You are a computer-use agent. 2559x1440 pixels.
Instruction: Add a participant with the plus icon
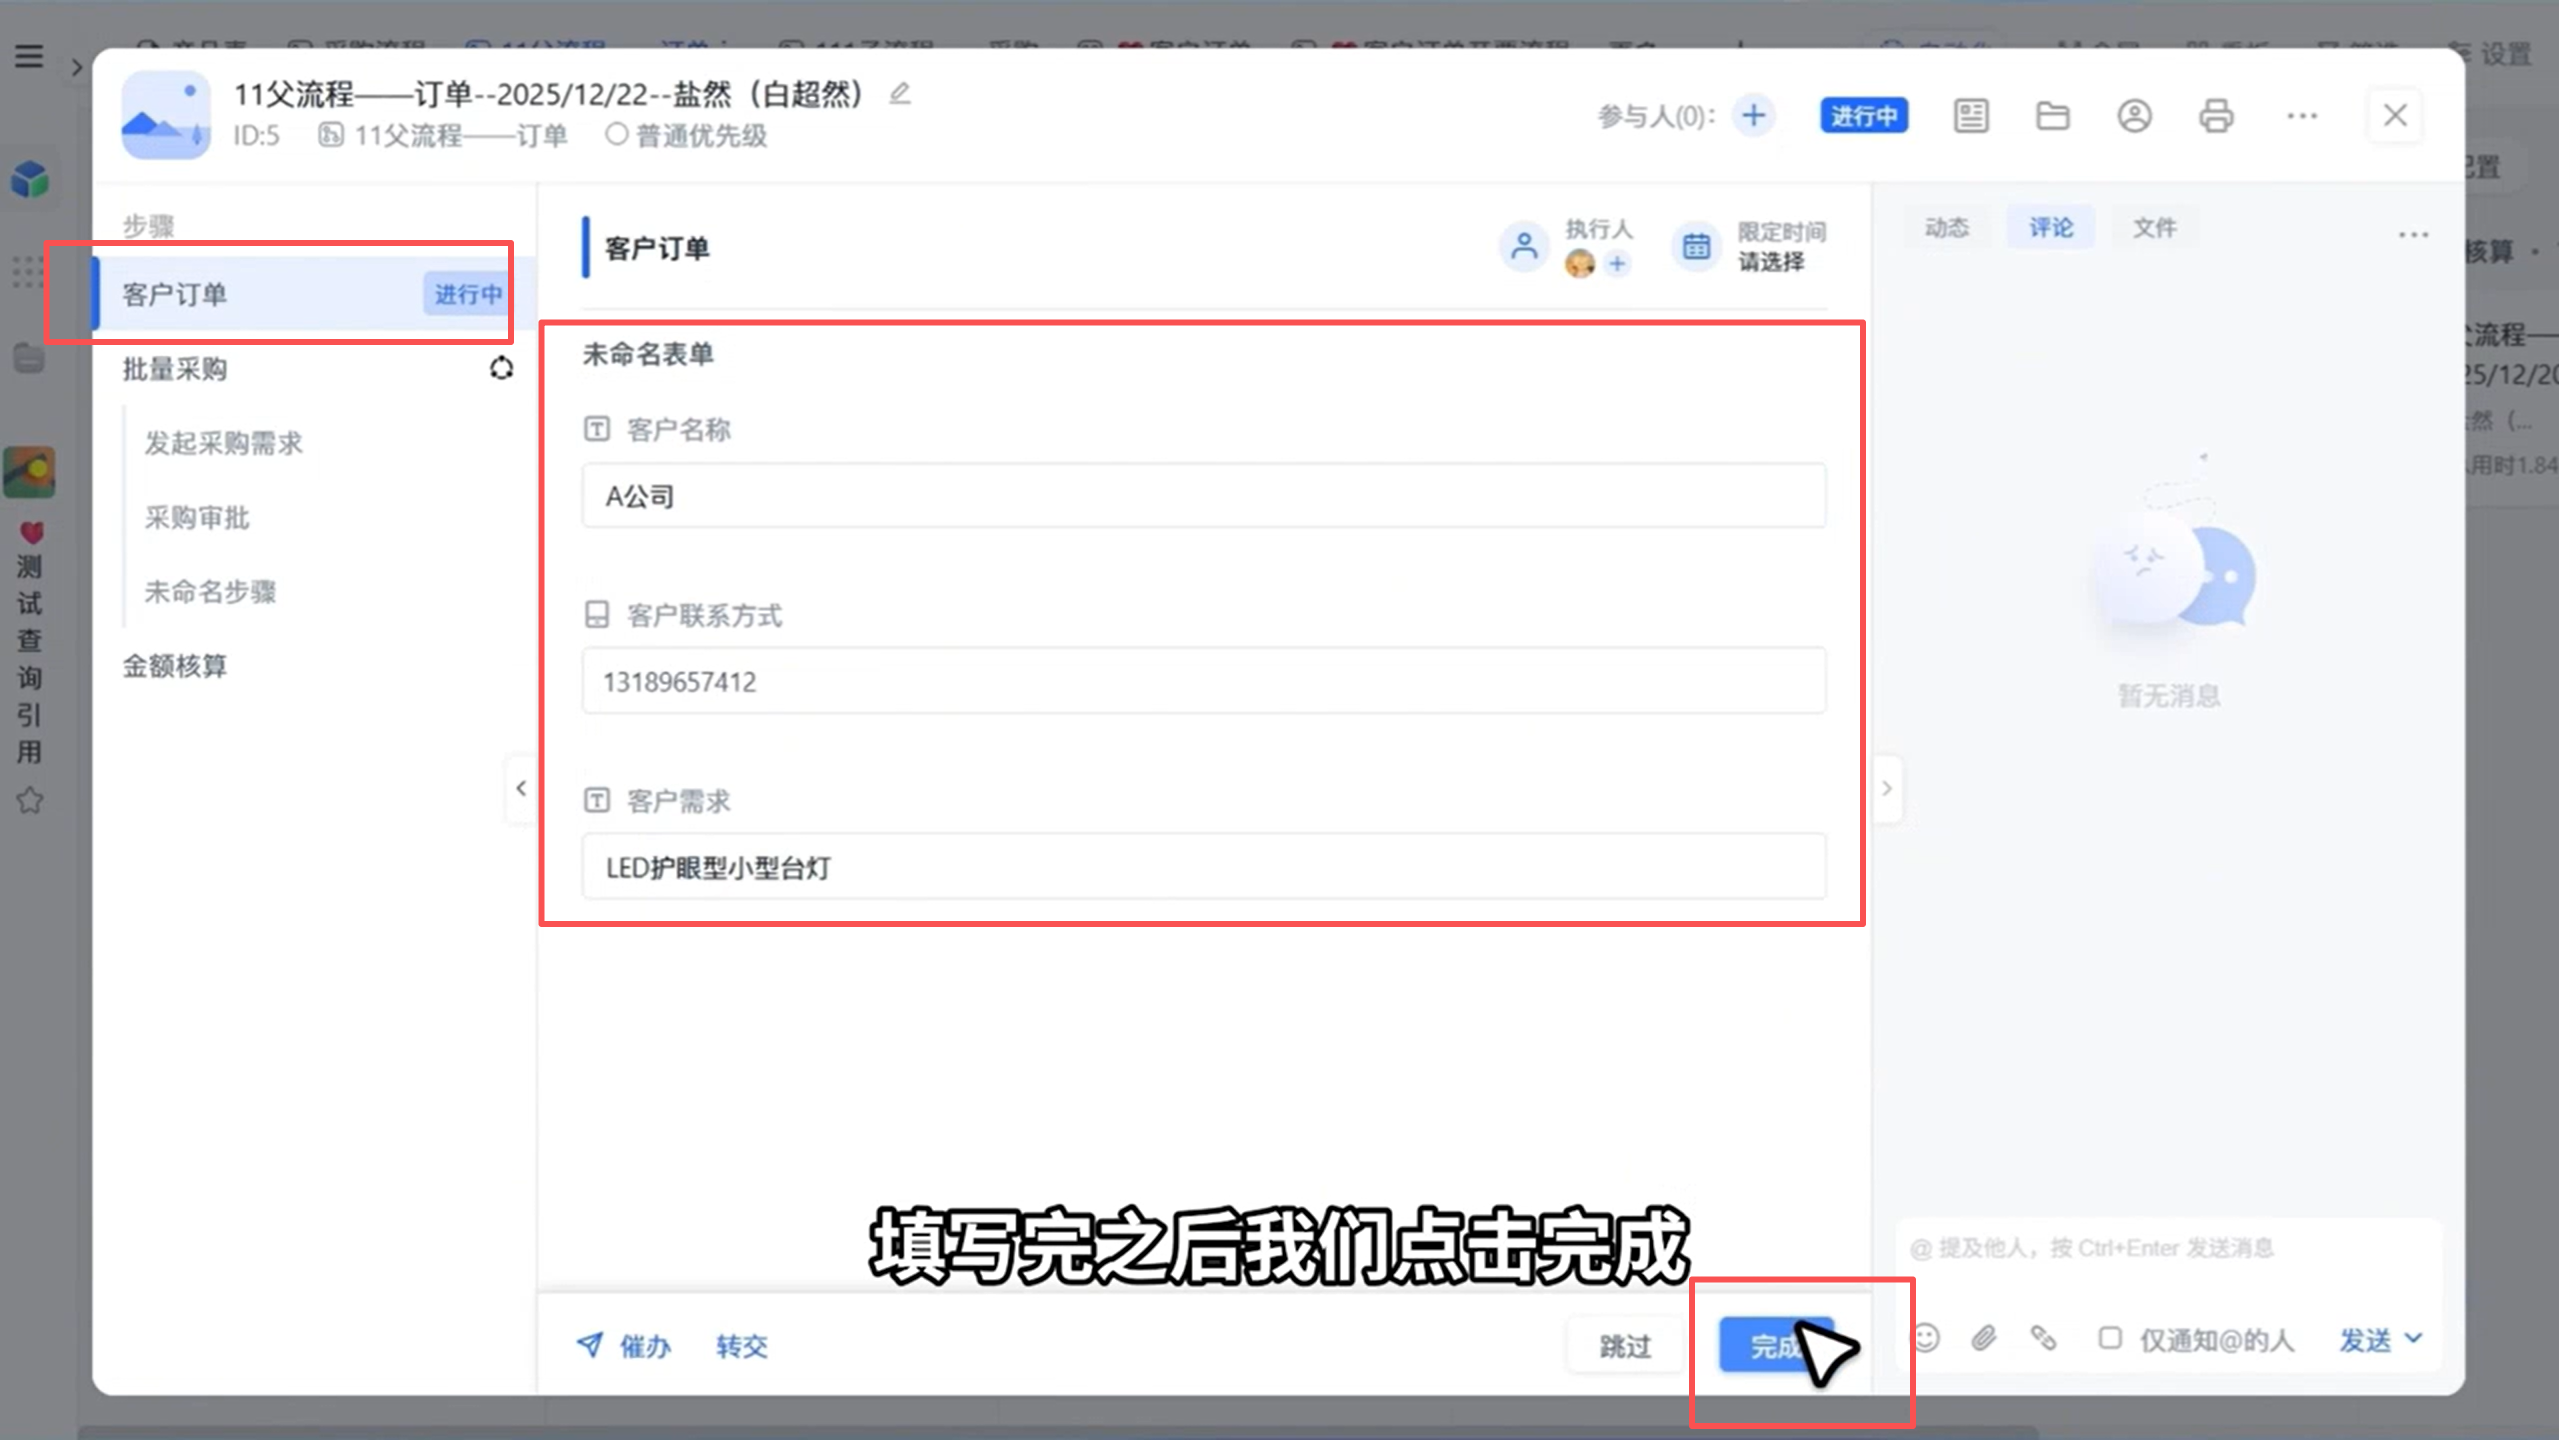[x=1753, y=116]
